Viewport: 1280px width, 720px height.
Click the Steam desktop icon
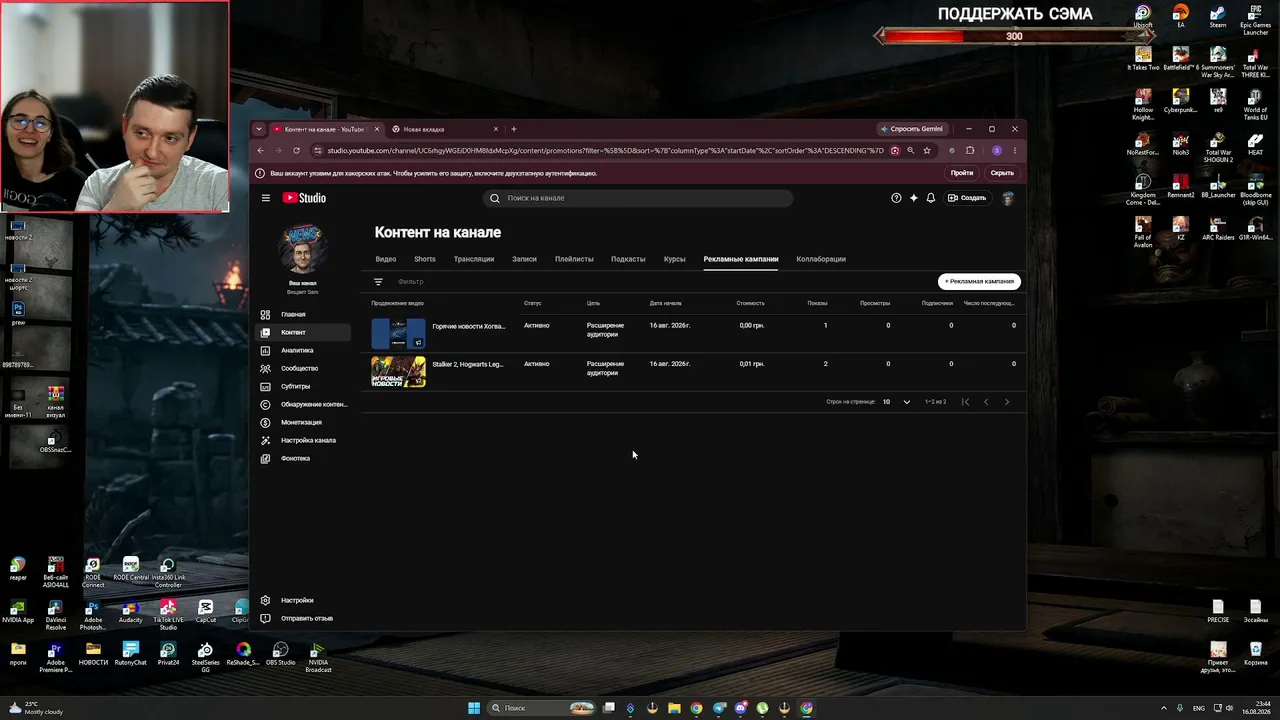[1218, 17]
